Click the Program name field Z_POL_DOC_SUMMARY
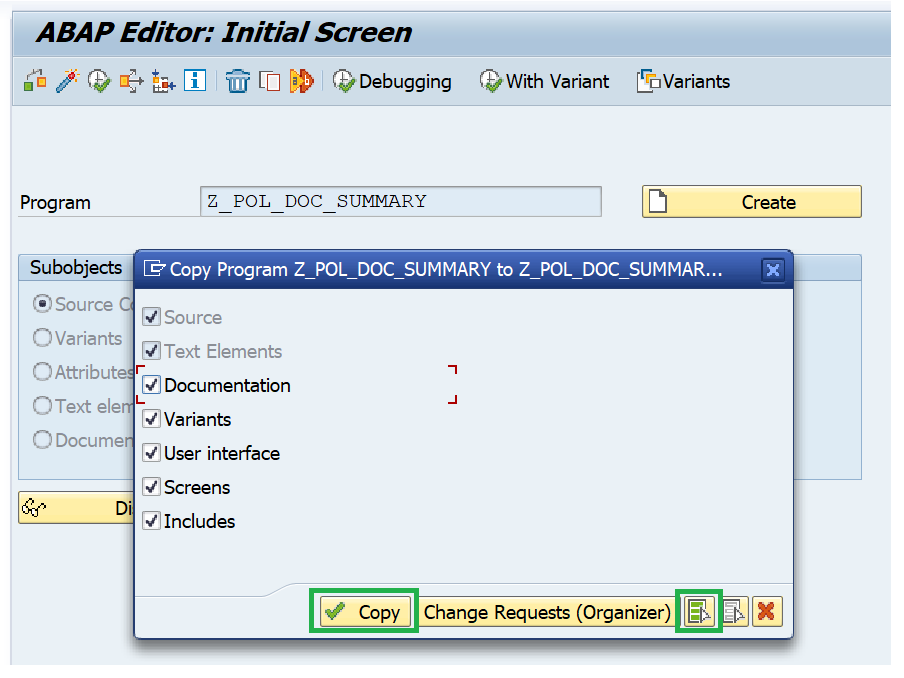904x678 pixels. pos(401,201)
